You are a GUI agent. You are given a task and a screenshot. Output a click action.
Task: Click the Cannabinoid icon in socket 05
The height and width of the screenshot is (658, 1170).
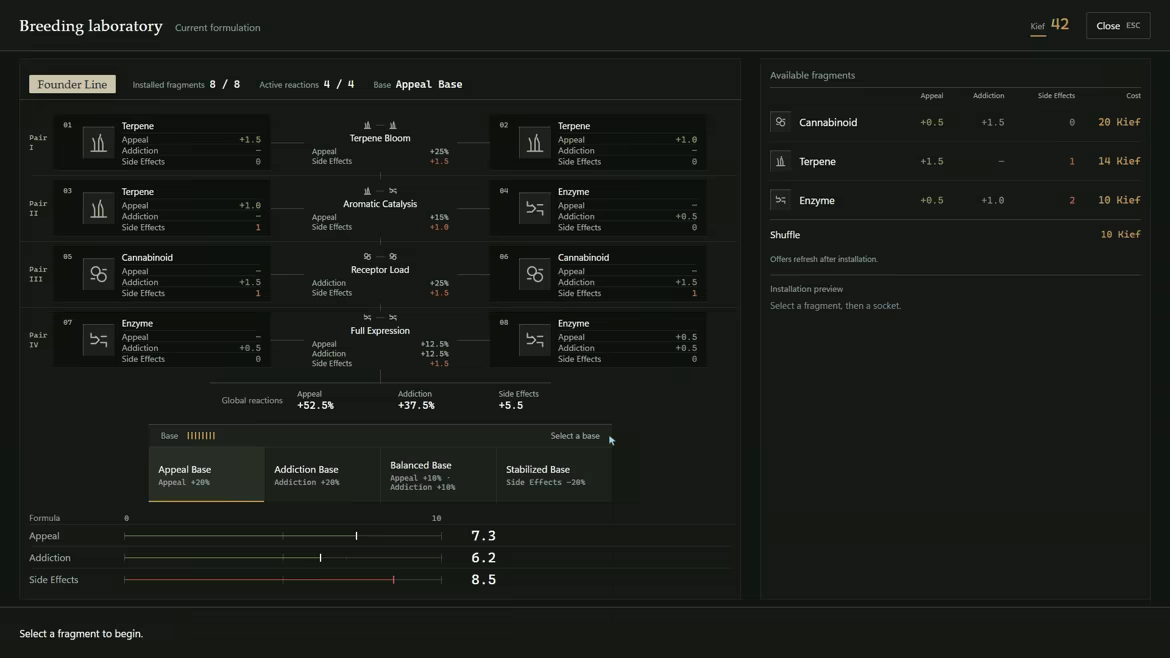98,274
